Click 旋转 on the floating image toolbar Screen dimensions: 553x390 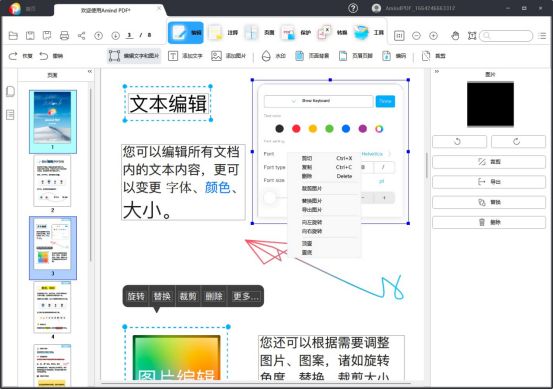(x=136, y=296)
